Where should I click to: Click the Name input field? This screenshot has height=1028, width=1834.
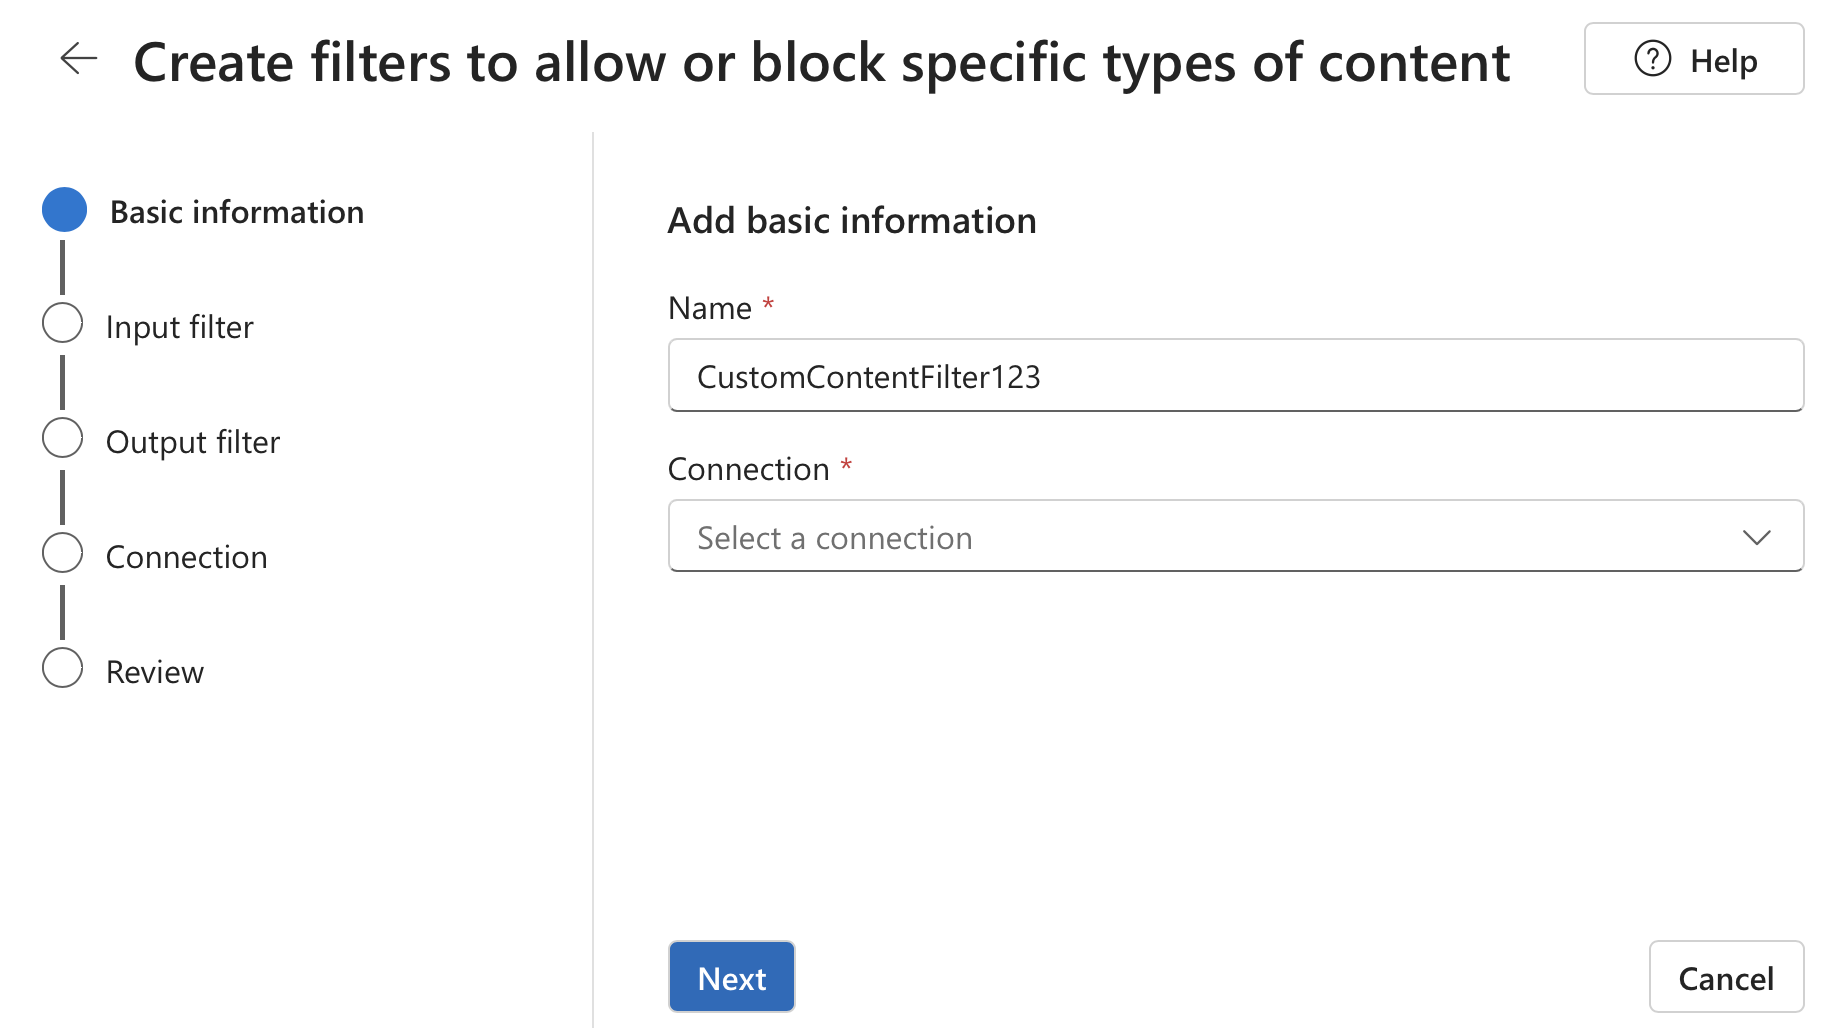(x=1236, y=375)
